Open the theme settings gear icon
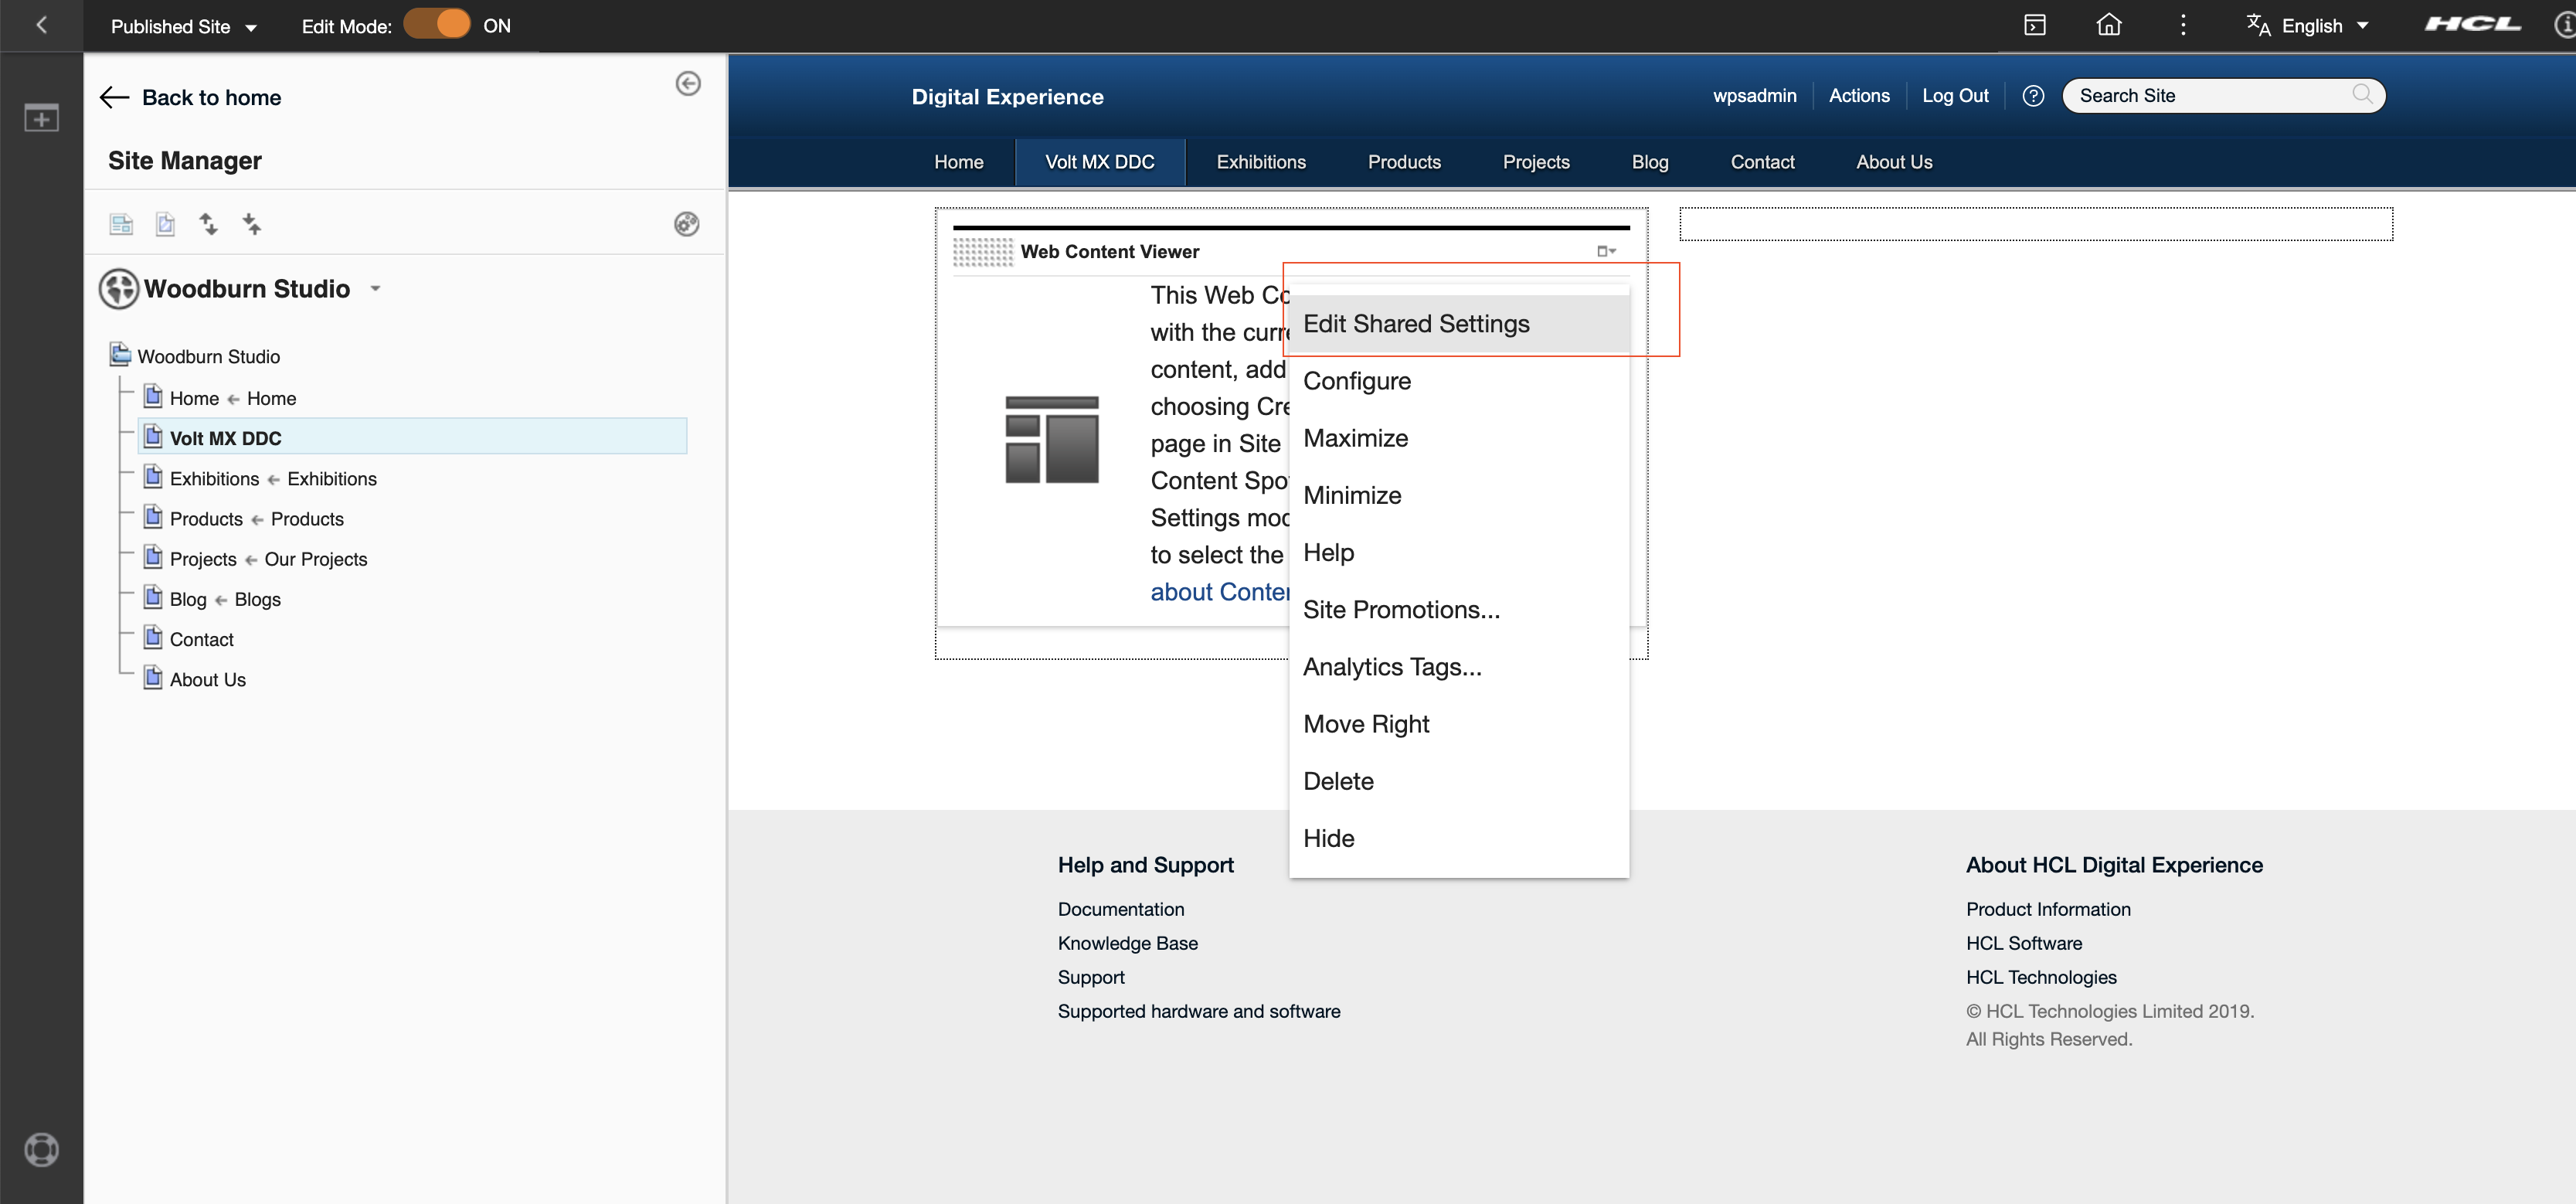 pyautogui.click(x=687, y=223)
